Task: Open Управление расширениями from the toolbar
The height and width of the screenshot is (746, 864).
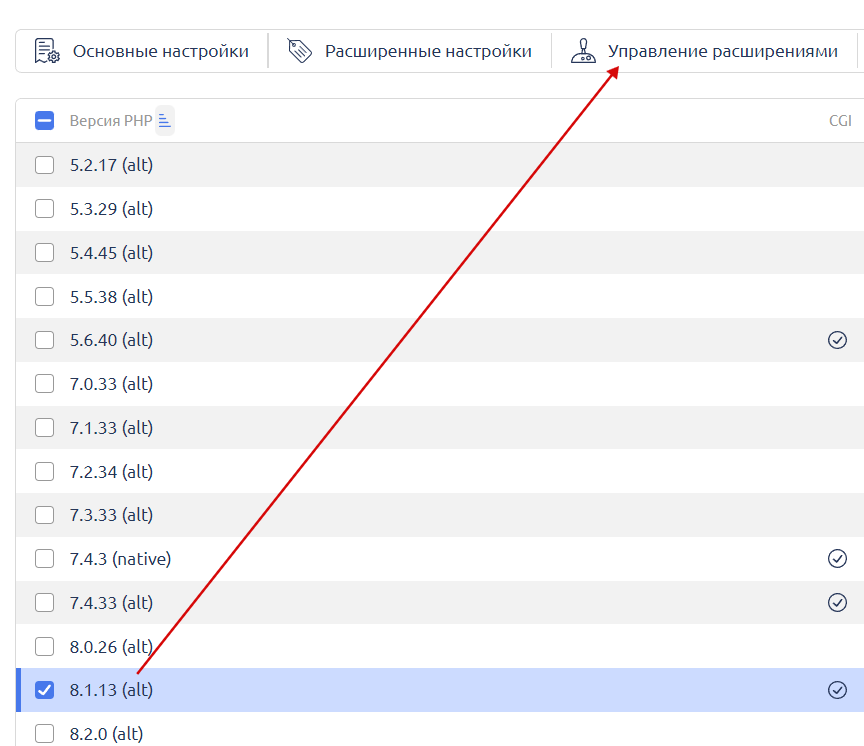Action: tap(722, 51)
